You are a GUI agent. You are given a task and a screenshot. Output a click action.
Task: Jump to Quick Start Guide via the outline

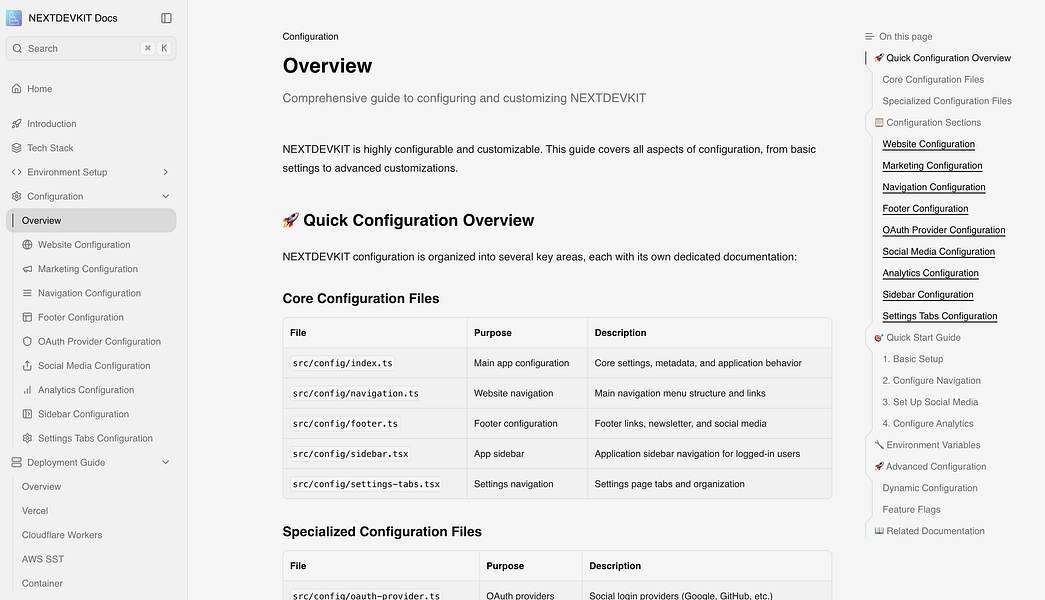point(924,337)
